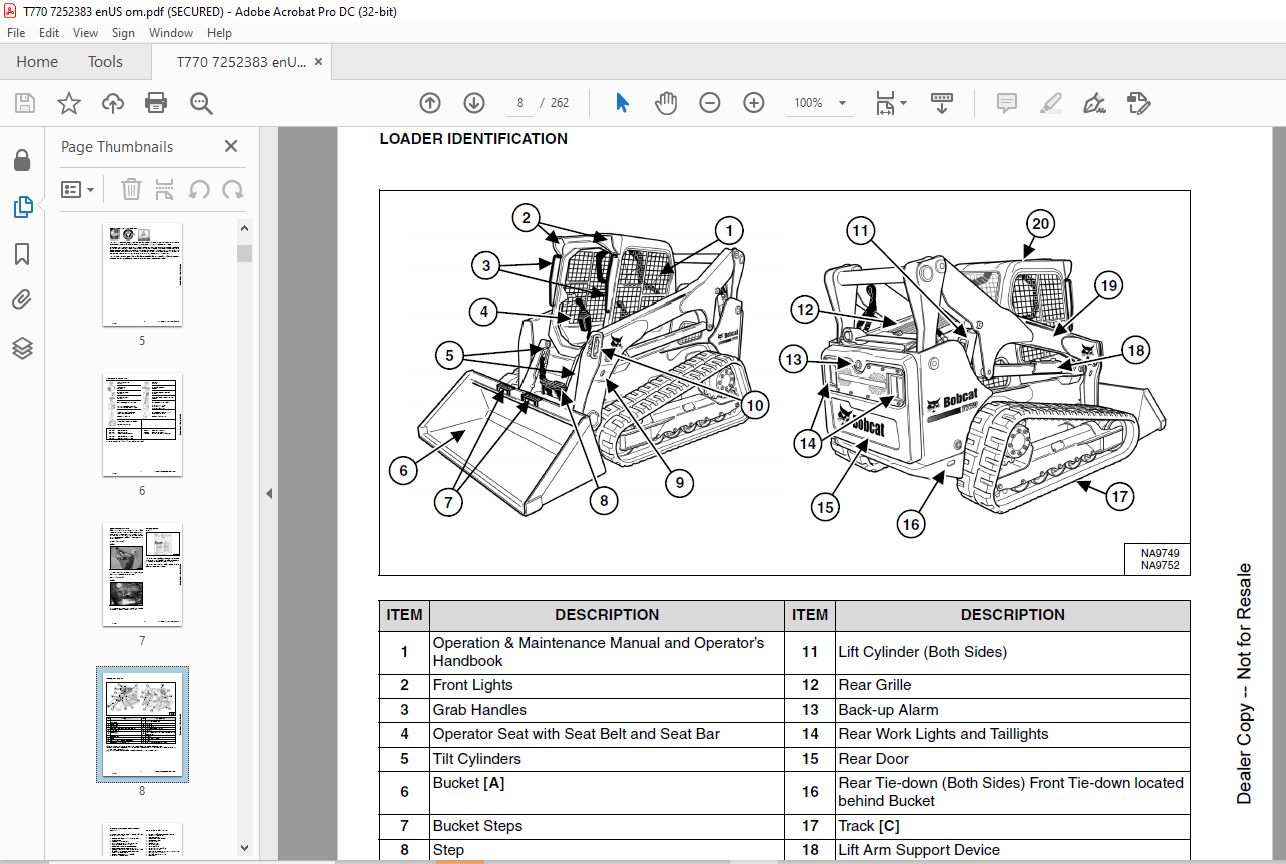Click the read mode keyboard icon
The height and width of the screenshot is (864, 1286).
click(x=942, y=103)
